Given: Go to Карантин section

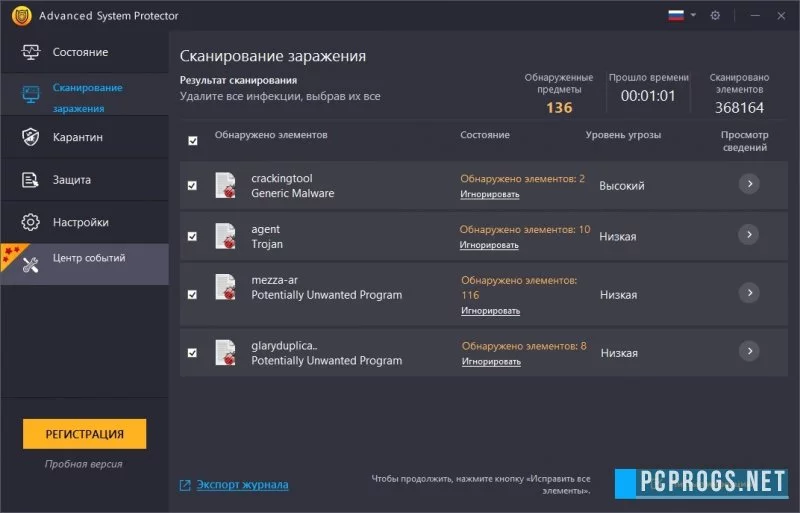Looking at the screenshot, I should coord(85,137).
